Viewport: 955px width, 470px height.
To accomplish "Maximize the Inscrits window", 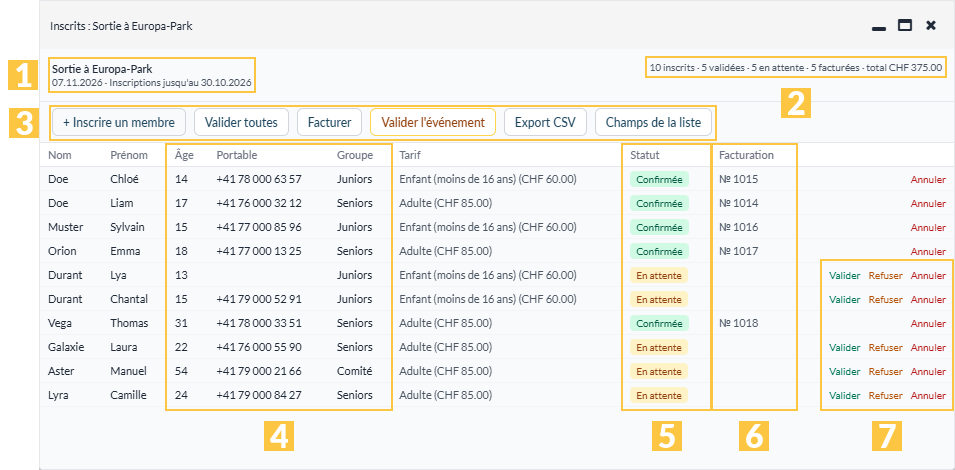I will pos(905,26).
